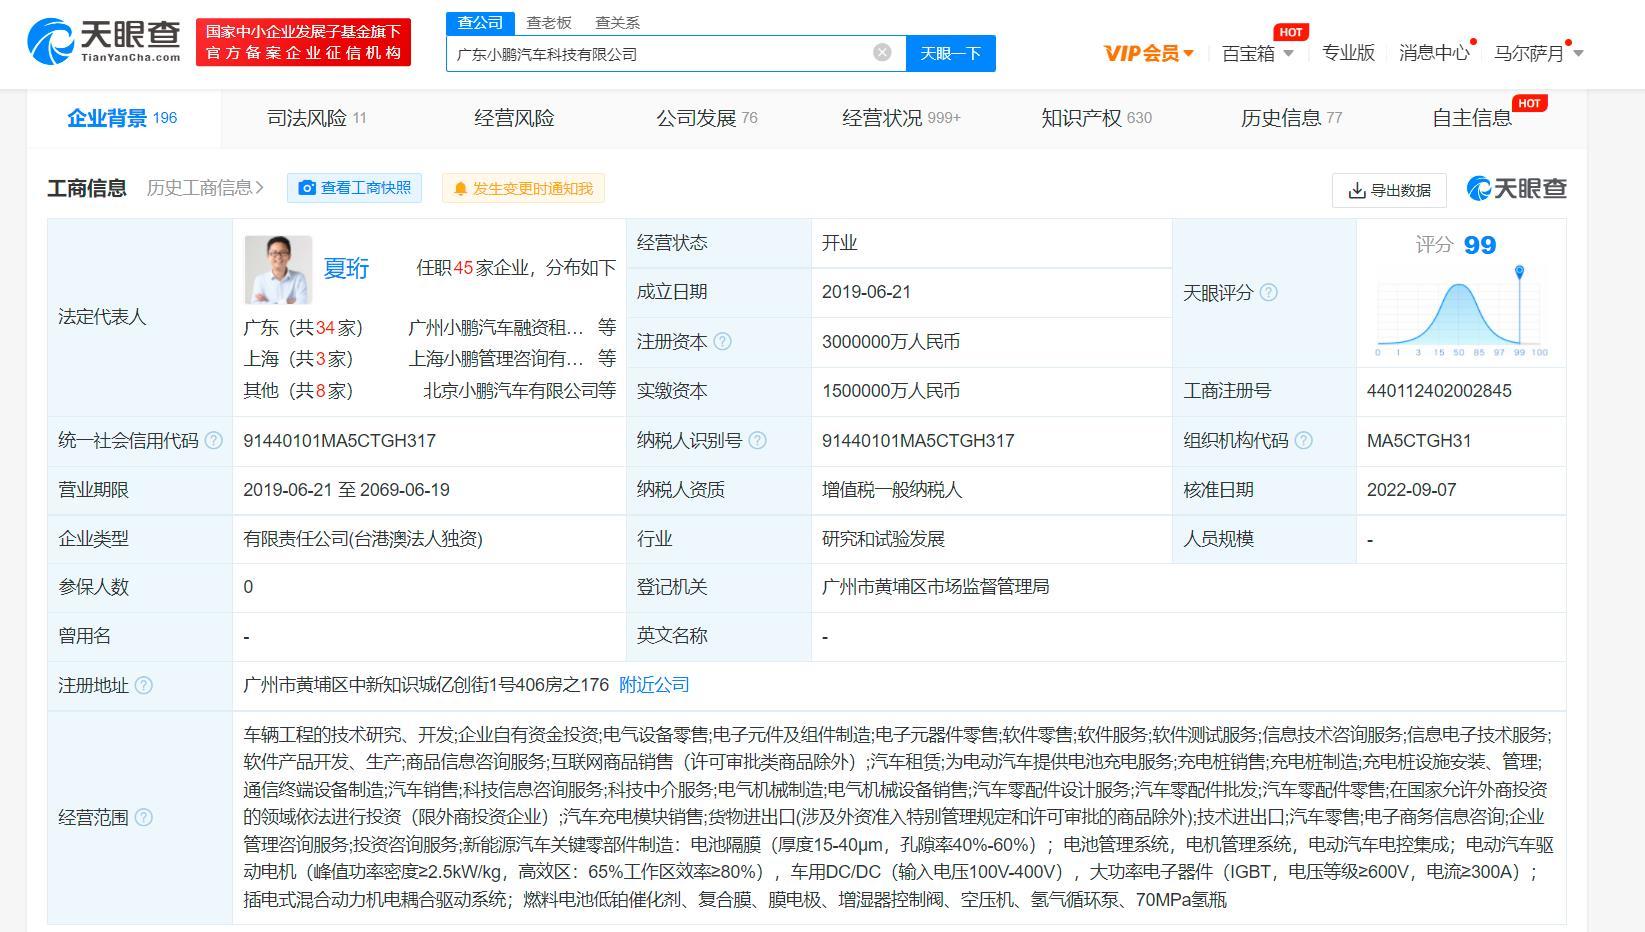
Task: Click credit code 91440101MA5CTGH317 under 统一社会信用代码
Action: [340, 441]
